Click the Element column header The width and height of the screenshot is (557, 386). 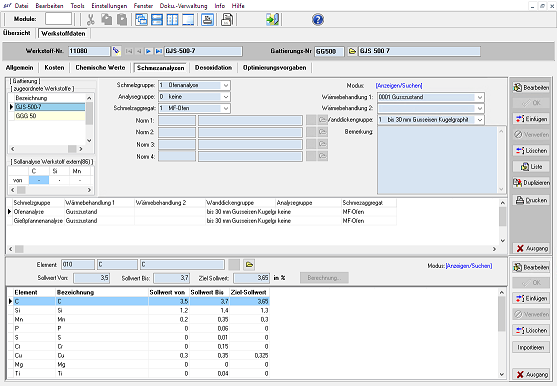(x=34, y=292)
